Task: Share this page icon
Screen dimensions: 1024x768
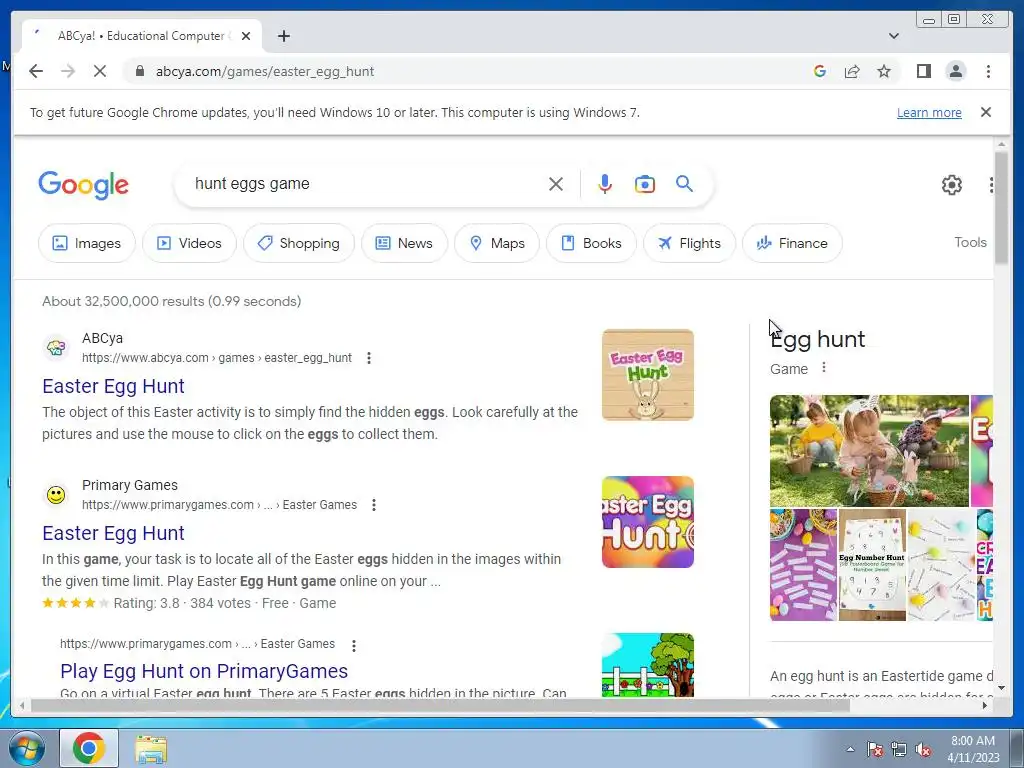Action: point(852,71)
